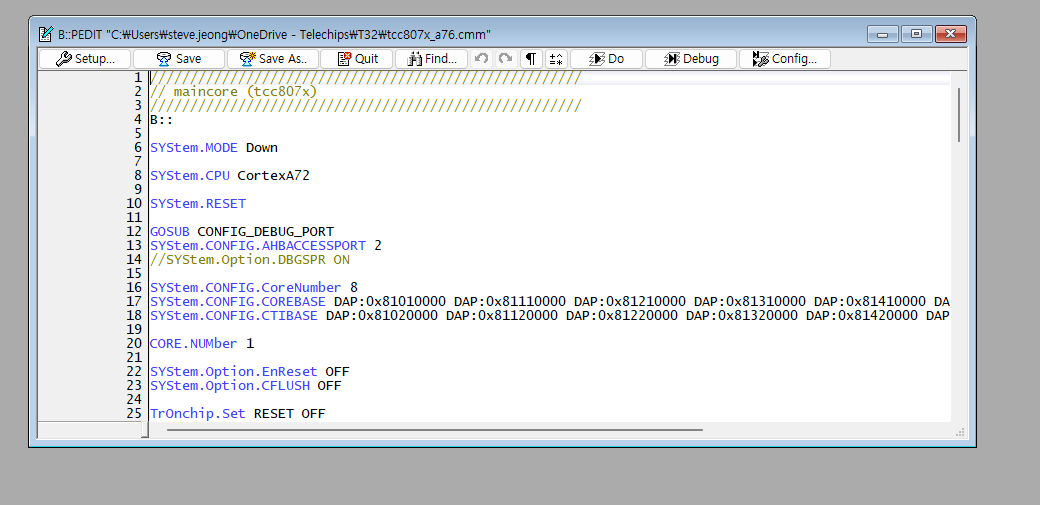Image resolution: width=1040 pixels, height=505 pixels.
Task: Open the Setup dialog from the toolbar
Action: click(x=84, y=59)
